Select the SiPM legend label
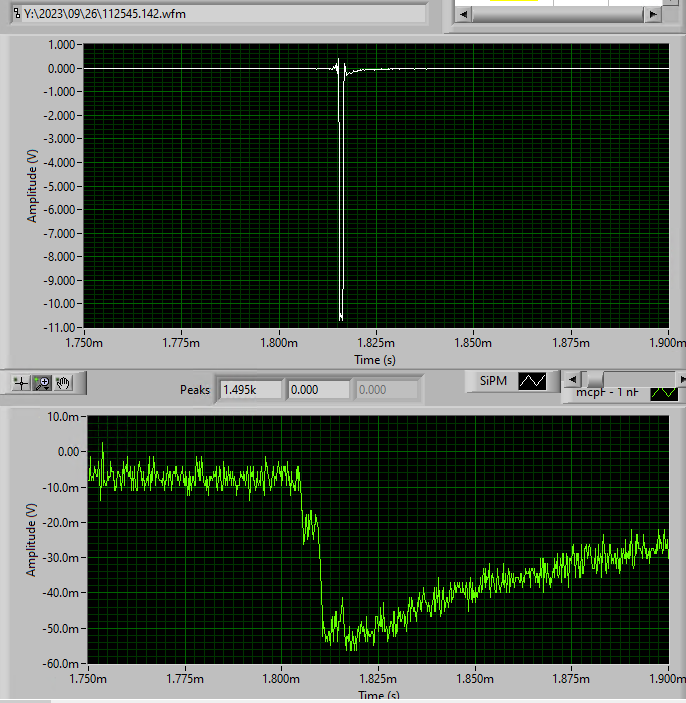 (x=493, y=381)
